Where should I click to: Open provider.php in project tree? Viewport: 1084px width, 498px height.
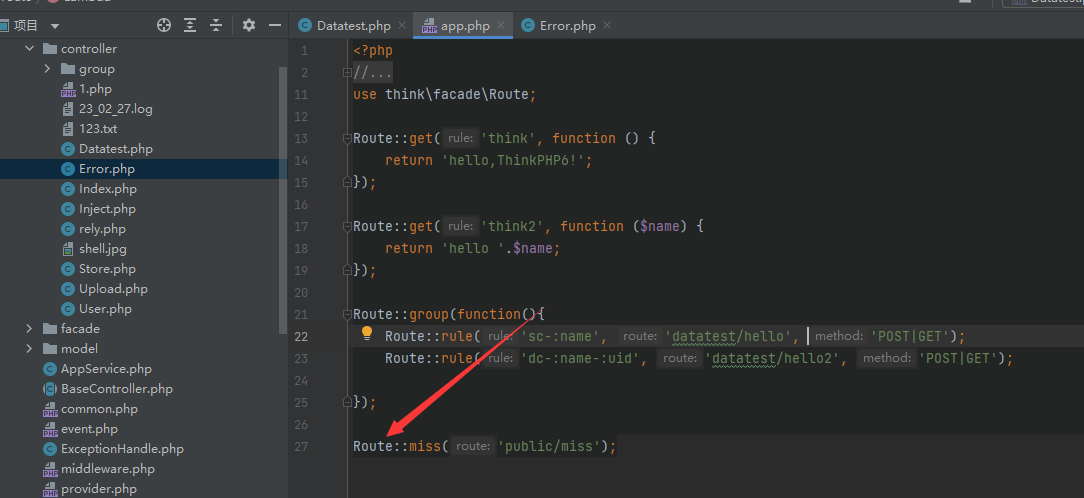(x=99, y=489)
